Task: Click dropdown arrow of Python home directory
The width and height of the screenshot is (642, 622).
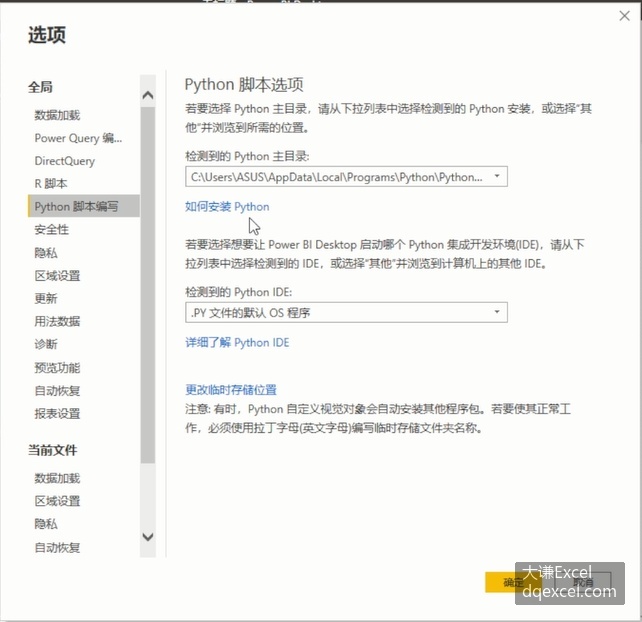Action: (x=497, y=176)
